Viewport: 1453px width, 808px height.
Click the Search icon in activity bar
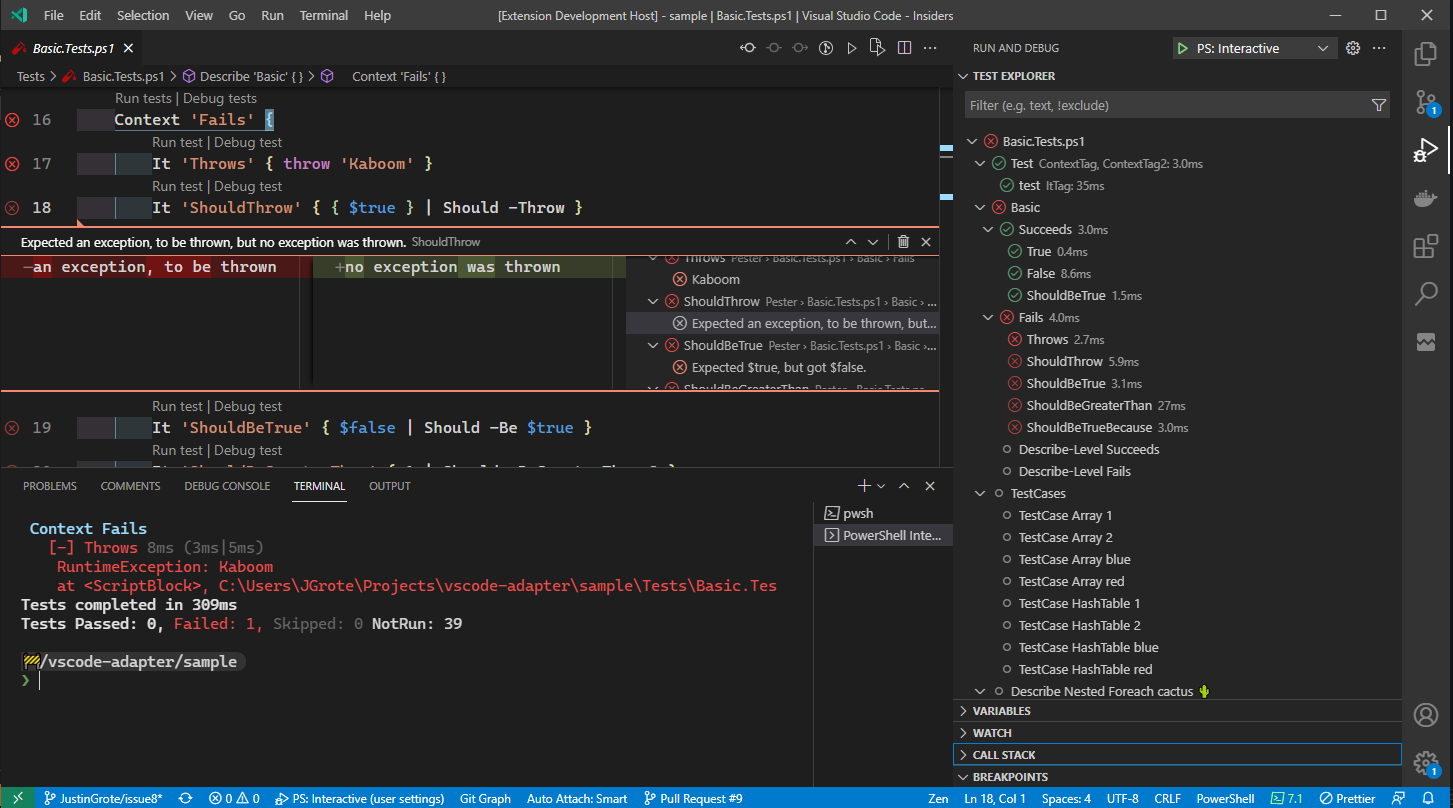[x=1425, y=294]
